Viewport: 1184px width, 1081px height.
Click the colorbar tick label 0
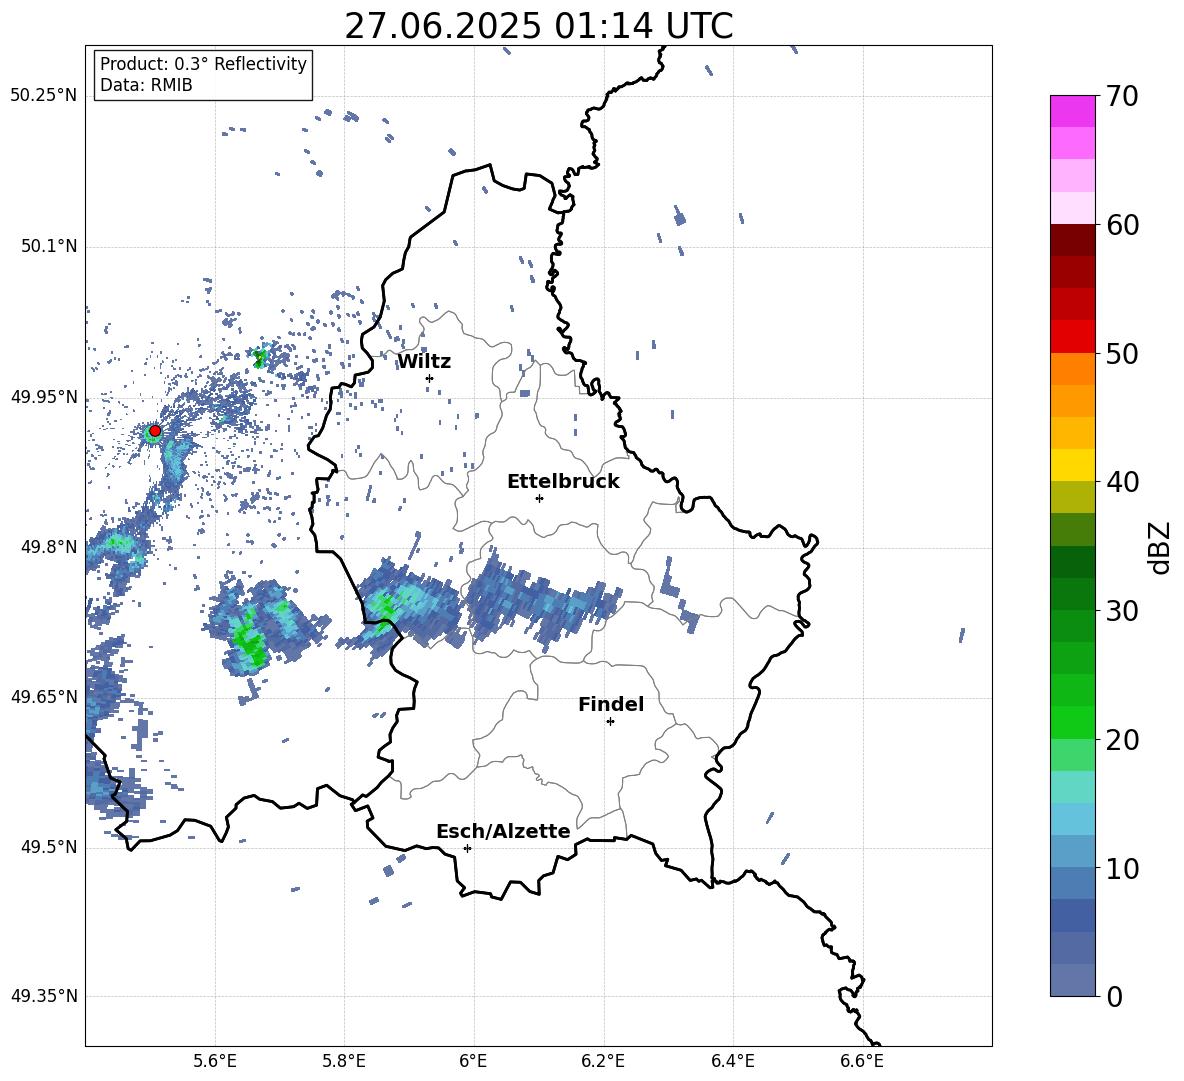(x=1114, y=997)
